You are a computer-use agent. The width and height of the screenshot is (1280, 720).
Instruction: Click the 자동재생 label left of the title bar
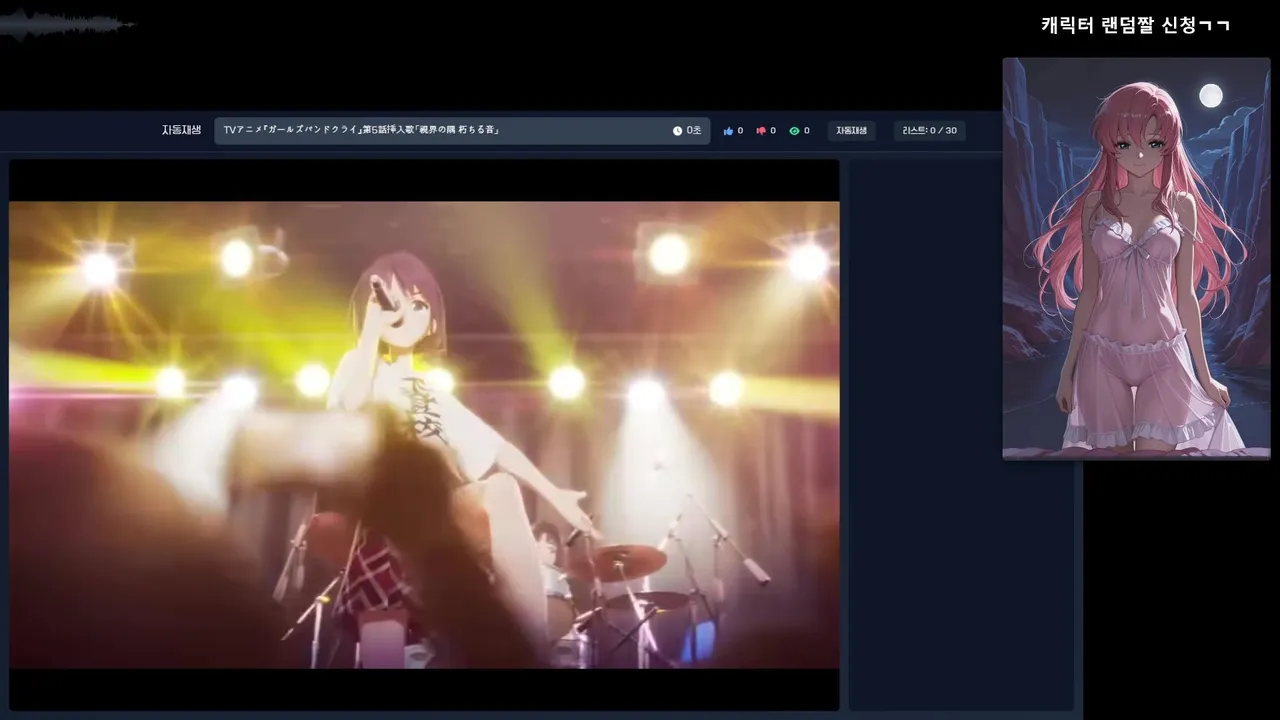pos(181,130)
